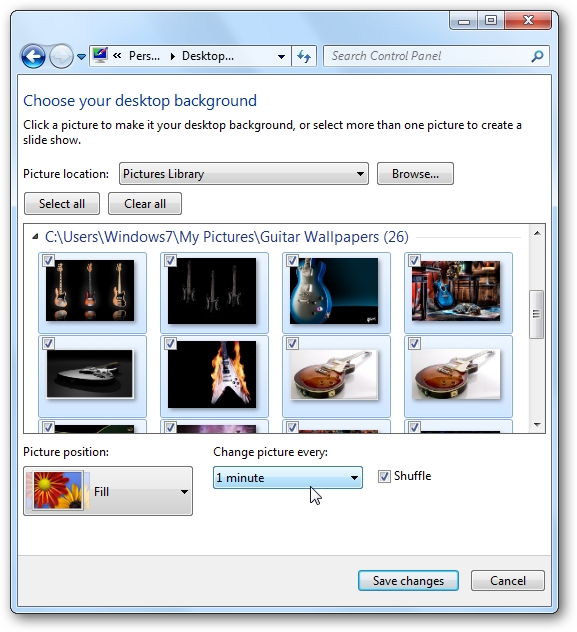Maximize the Desktop Background window
577x632 pixels.
[491, 21]
